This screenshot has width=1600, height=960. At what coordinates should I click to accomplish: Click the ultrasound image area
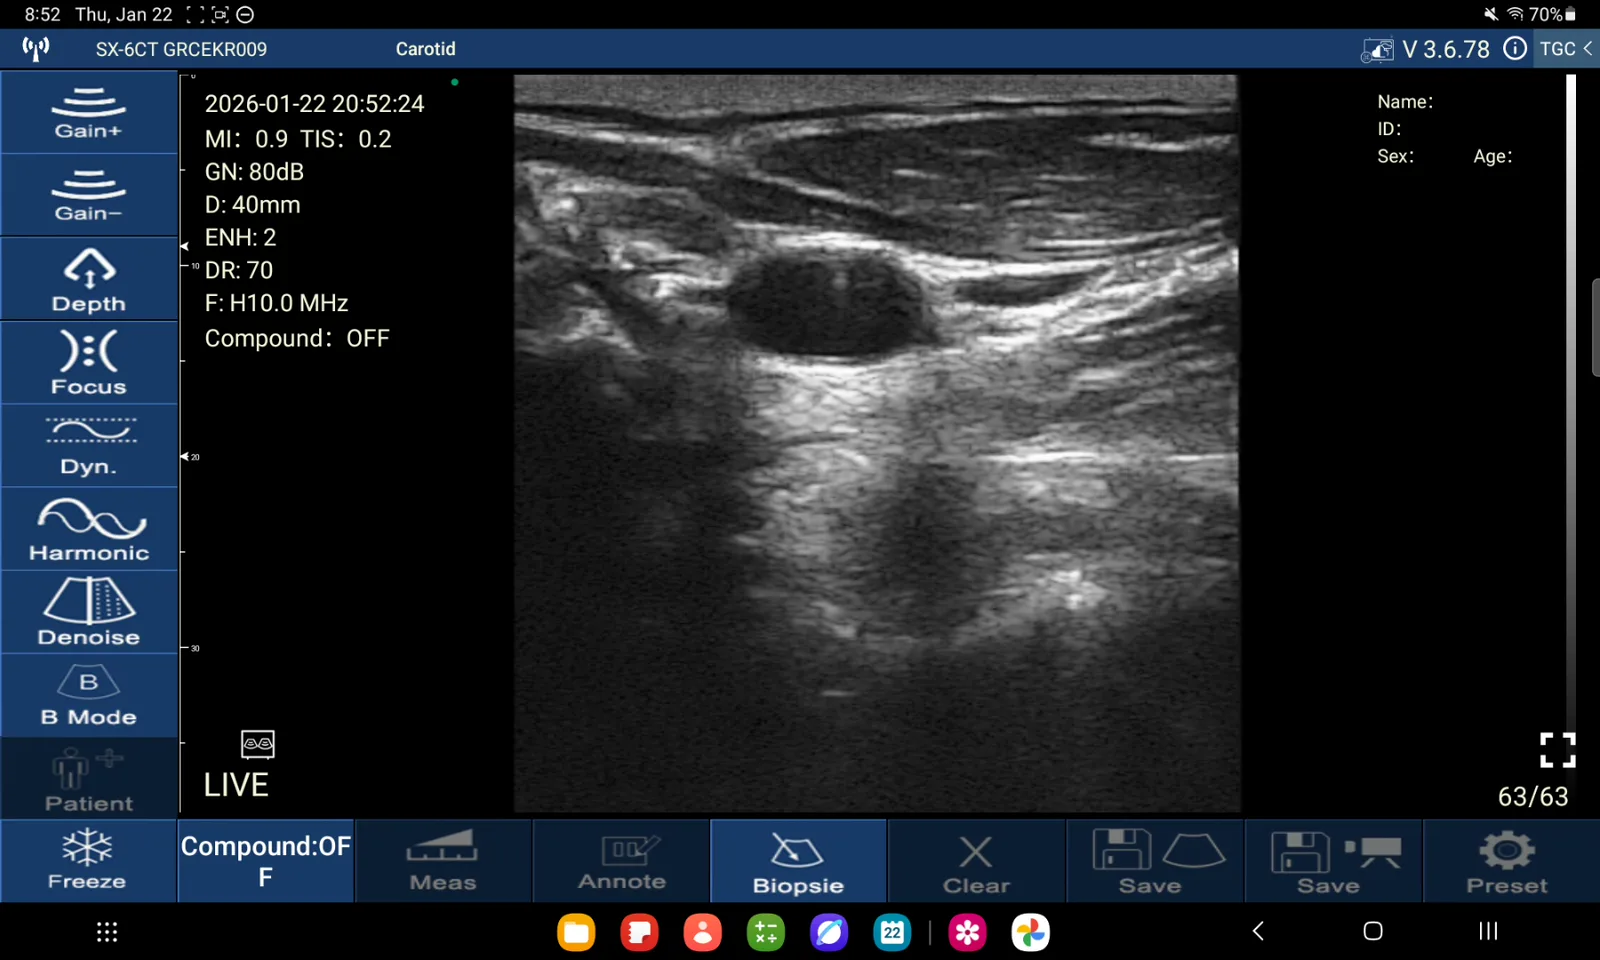click(877, 443)
